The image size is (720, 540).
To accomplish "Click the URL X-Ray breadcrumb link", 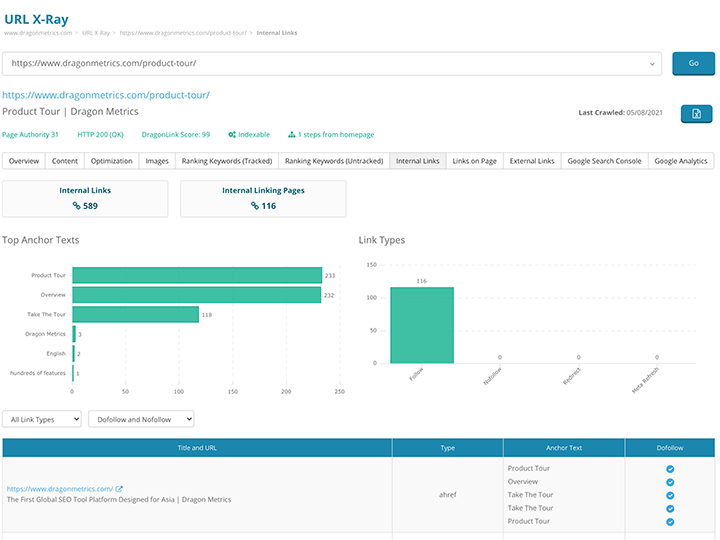I will 96,33.
